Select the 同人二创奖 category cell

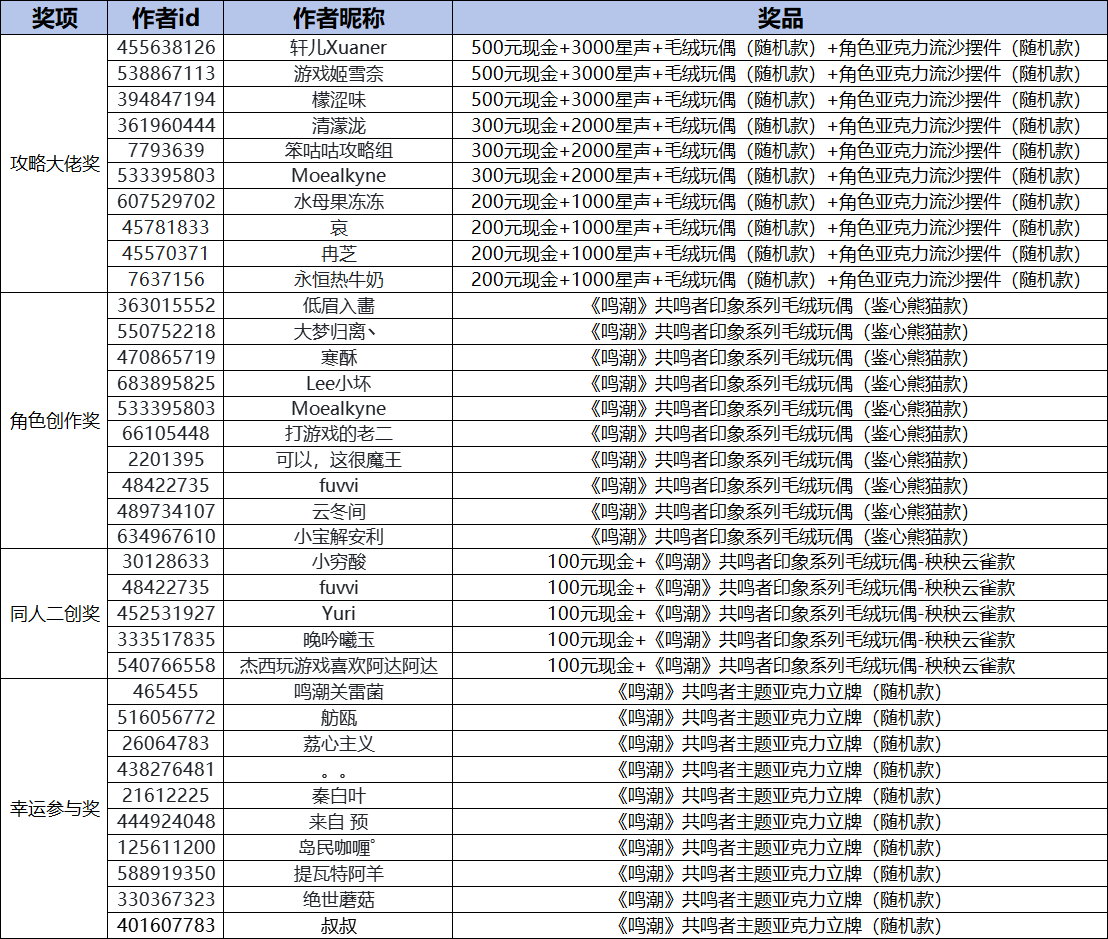point(54,613)
